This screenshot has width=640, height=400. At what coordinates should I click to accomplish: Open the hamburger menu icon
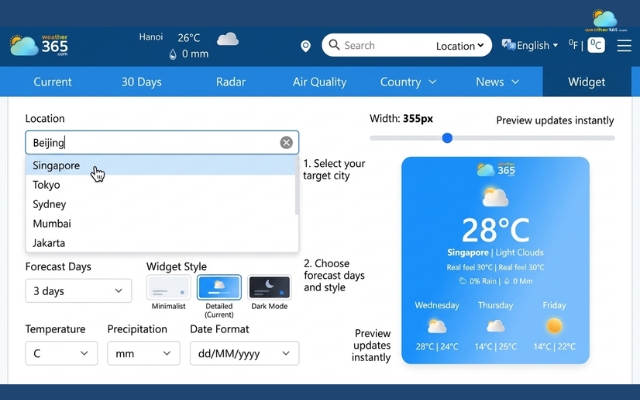point(624,45)
